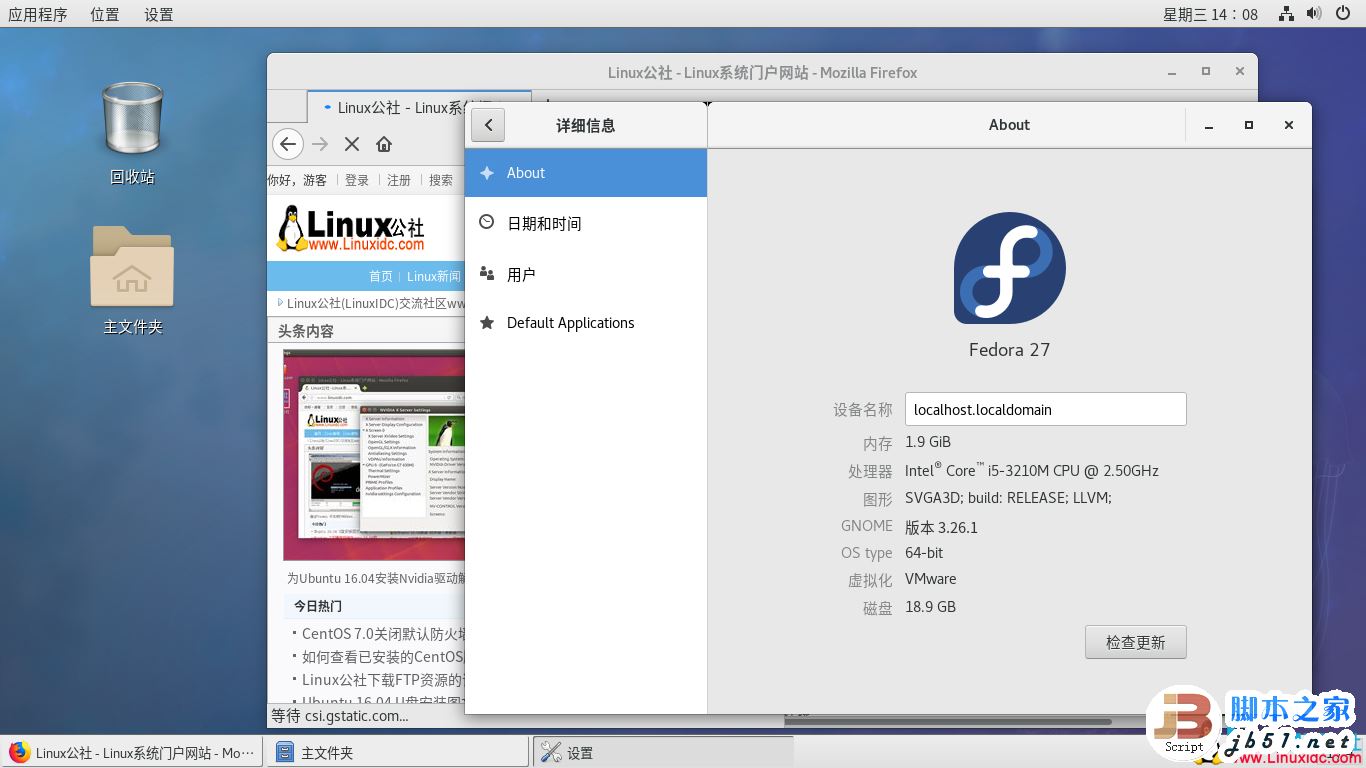Screen dimensions: 1366x768
Task: Open the 主文件夹 home folder desktop icon
Action: [132, 280]
